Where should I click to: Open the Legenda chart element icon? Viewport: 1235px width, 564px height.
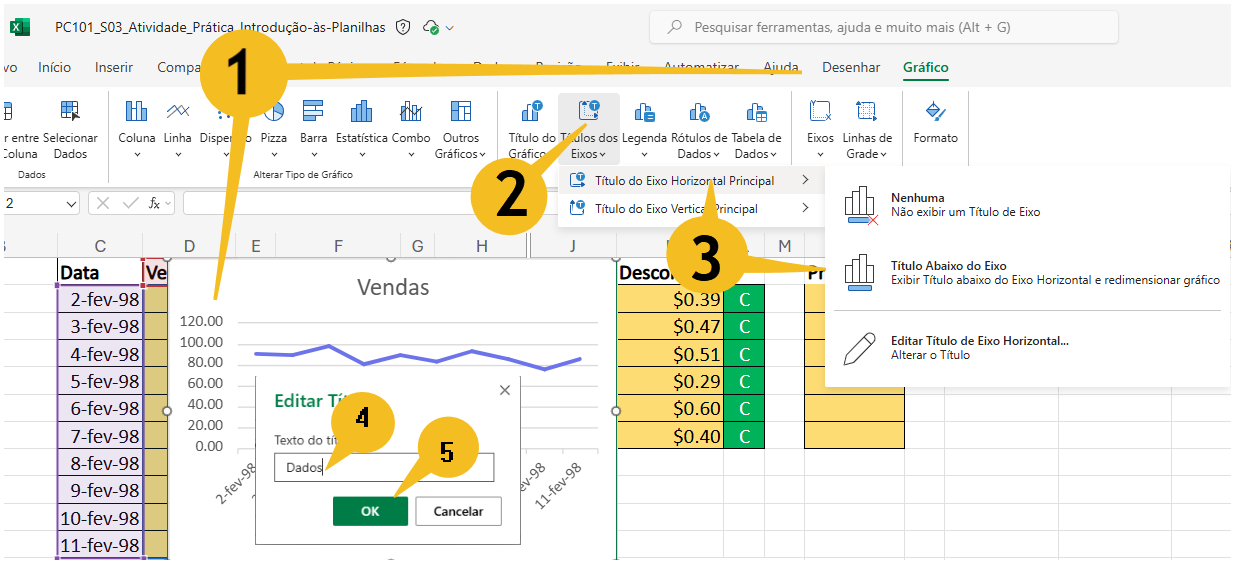pyautogui.click(x=644, y=112)
